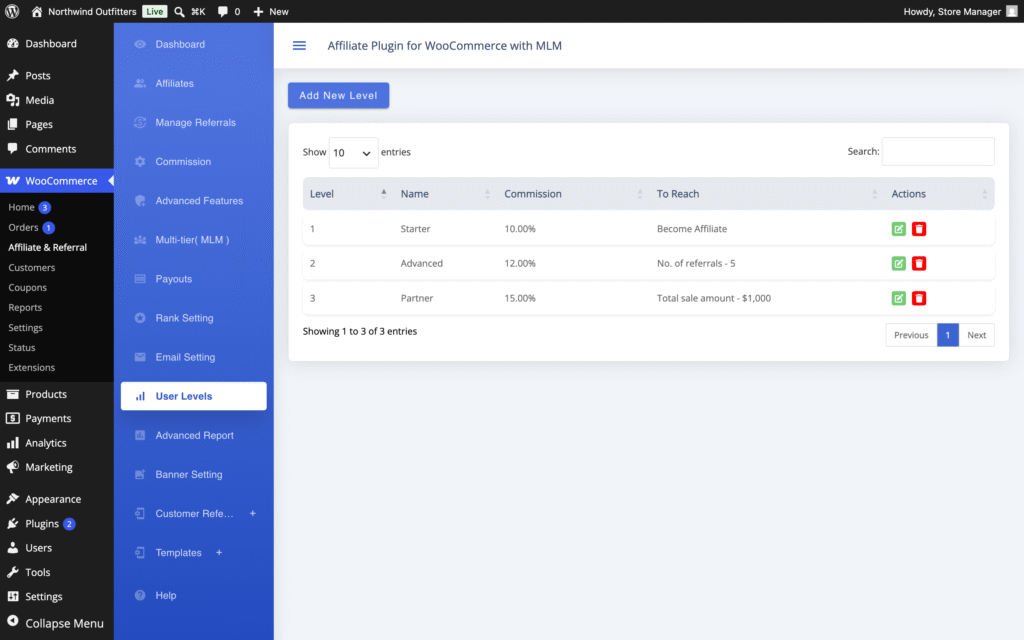Sort by Commission column header

573,194
